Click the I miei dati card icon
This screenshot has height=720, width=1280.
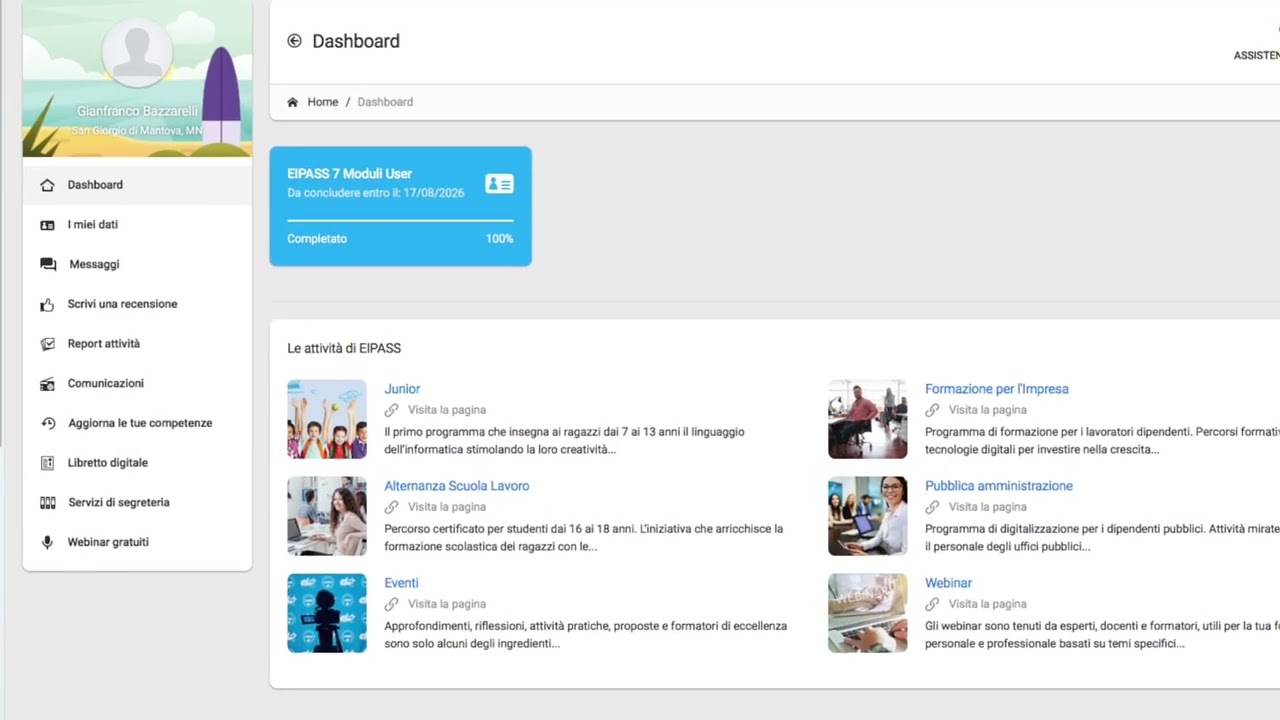click(x=47, y=225)
